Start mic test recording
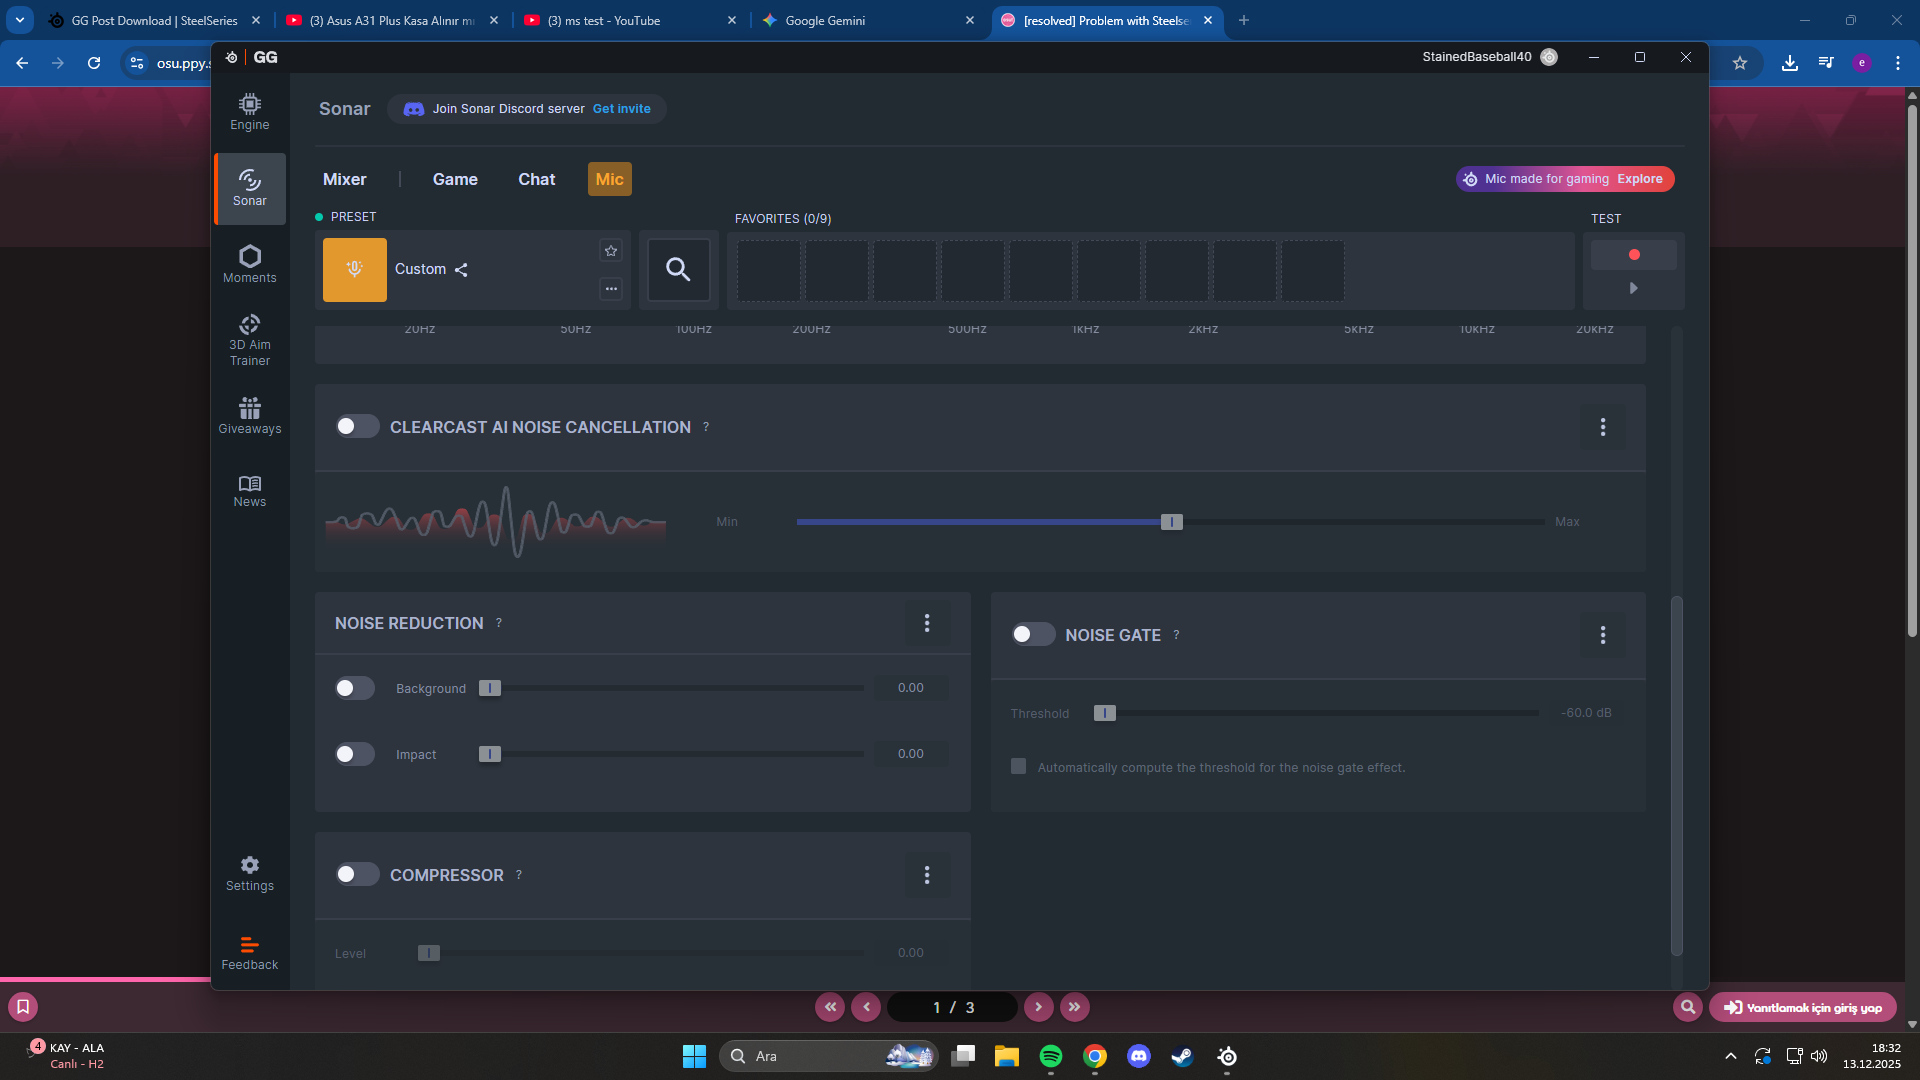Image resolution: width=1920 pixels, height=1080 pixels. [x=1634, y=255]
